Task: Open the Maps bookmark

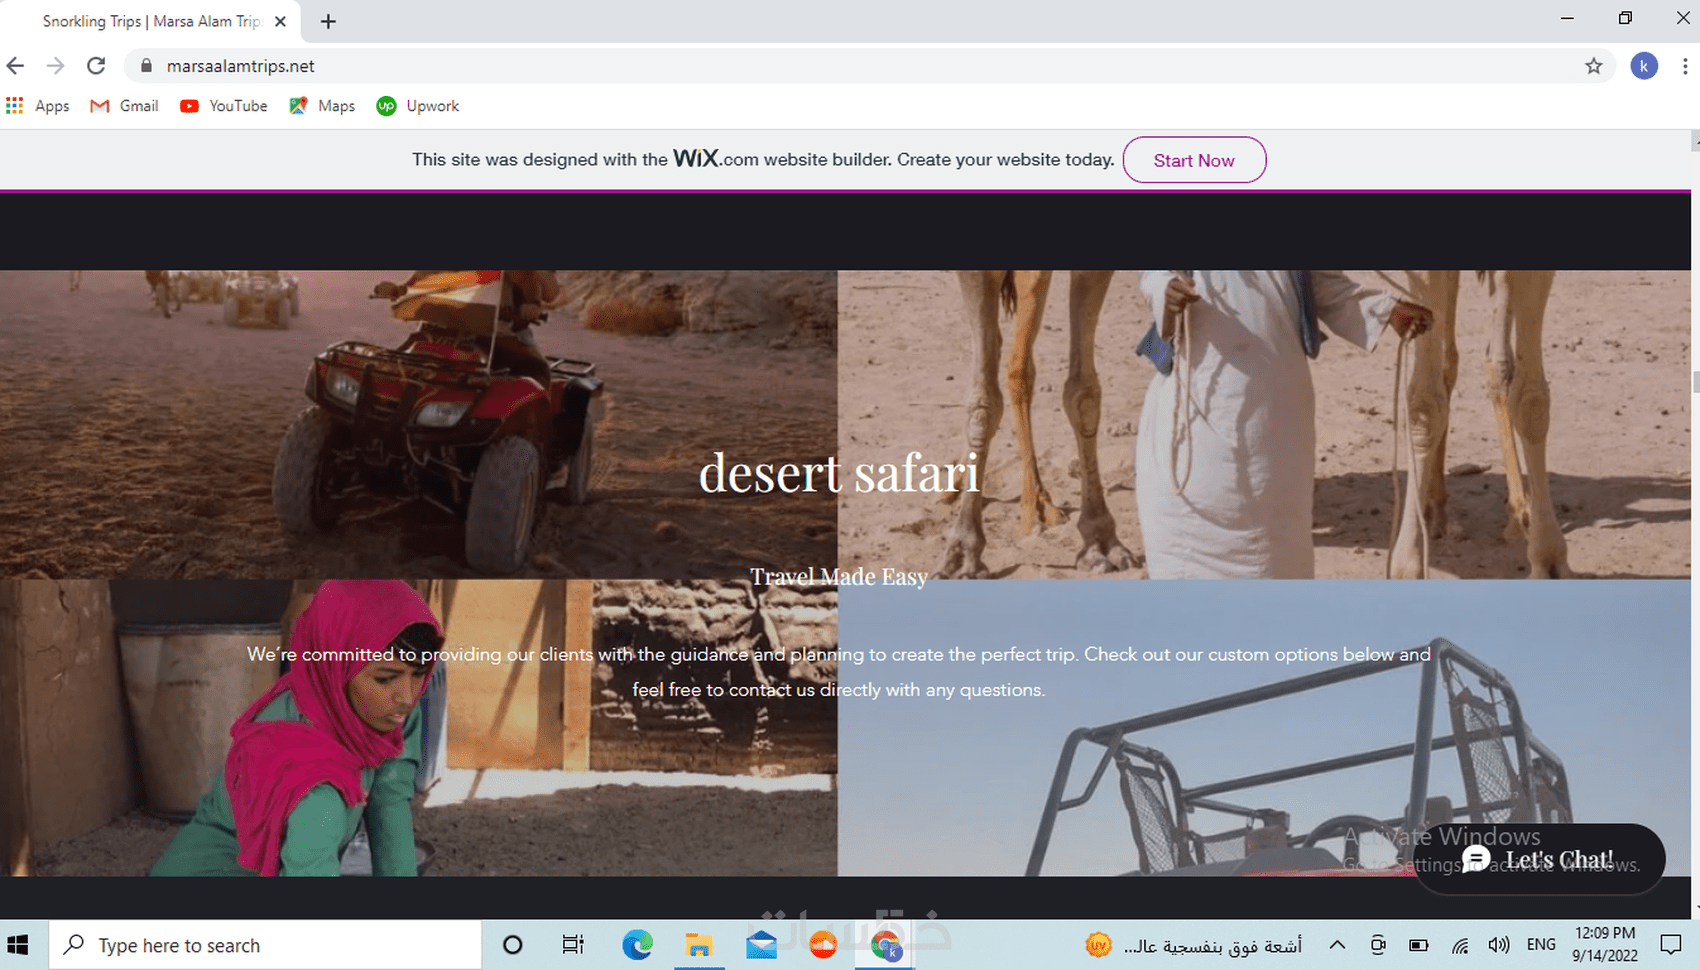Action: coord(321,105)
